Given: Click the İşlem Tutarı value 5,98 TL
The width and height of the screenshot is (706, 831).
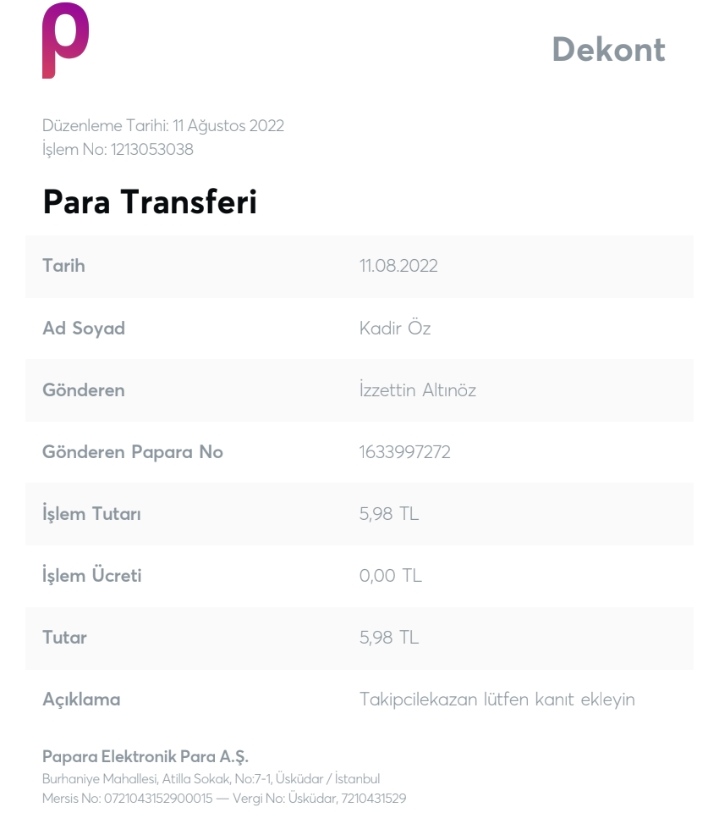Looking at the screenshot, I should 389,514.
